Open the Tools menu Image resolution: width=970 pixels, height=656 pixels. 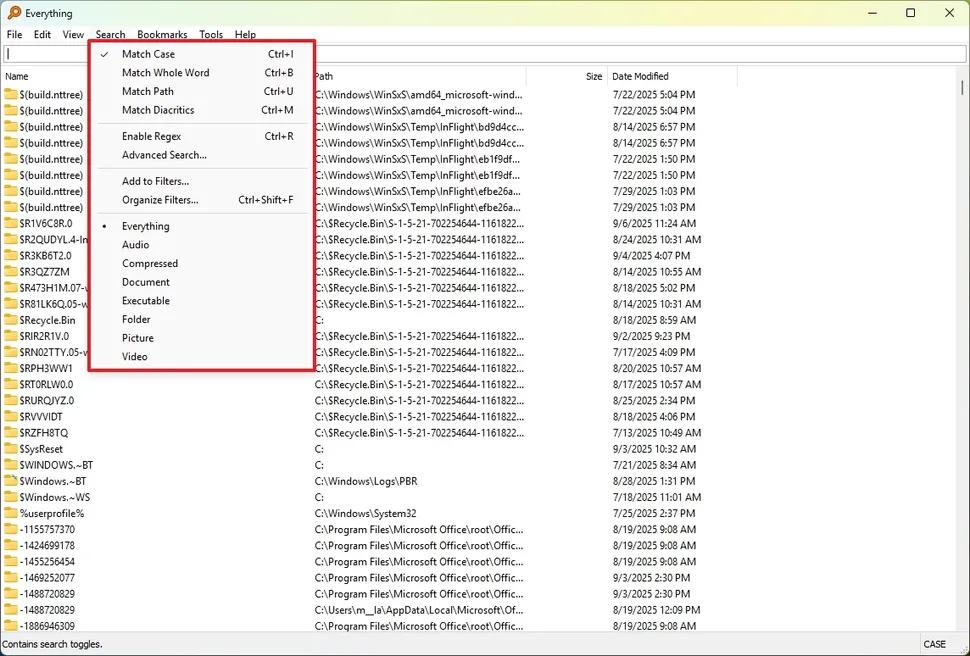[211, 33]
